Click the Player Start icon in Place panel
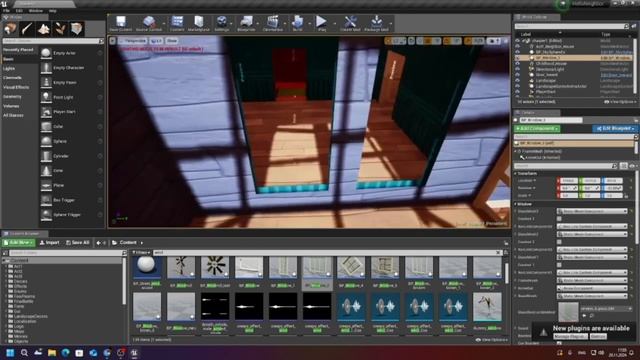640x360 pixels. click(46, 112)
